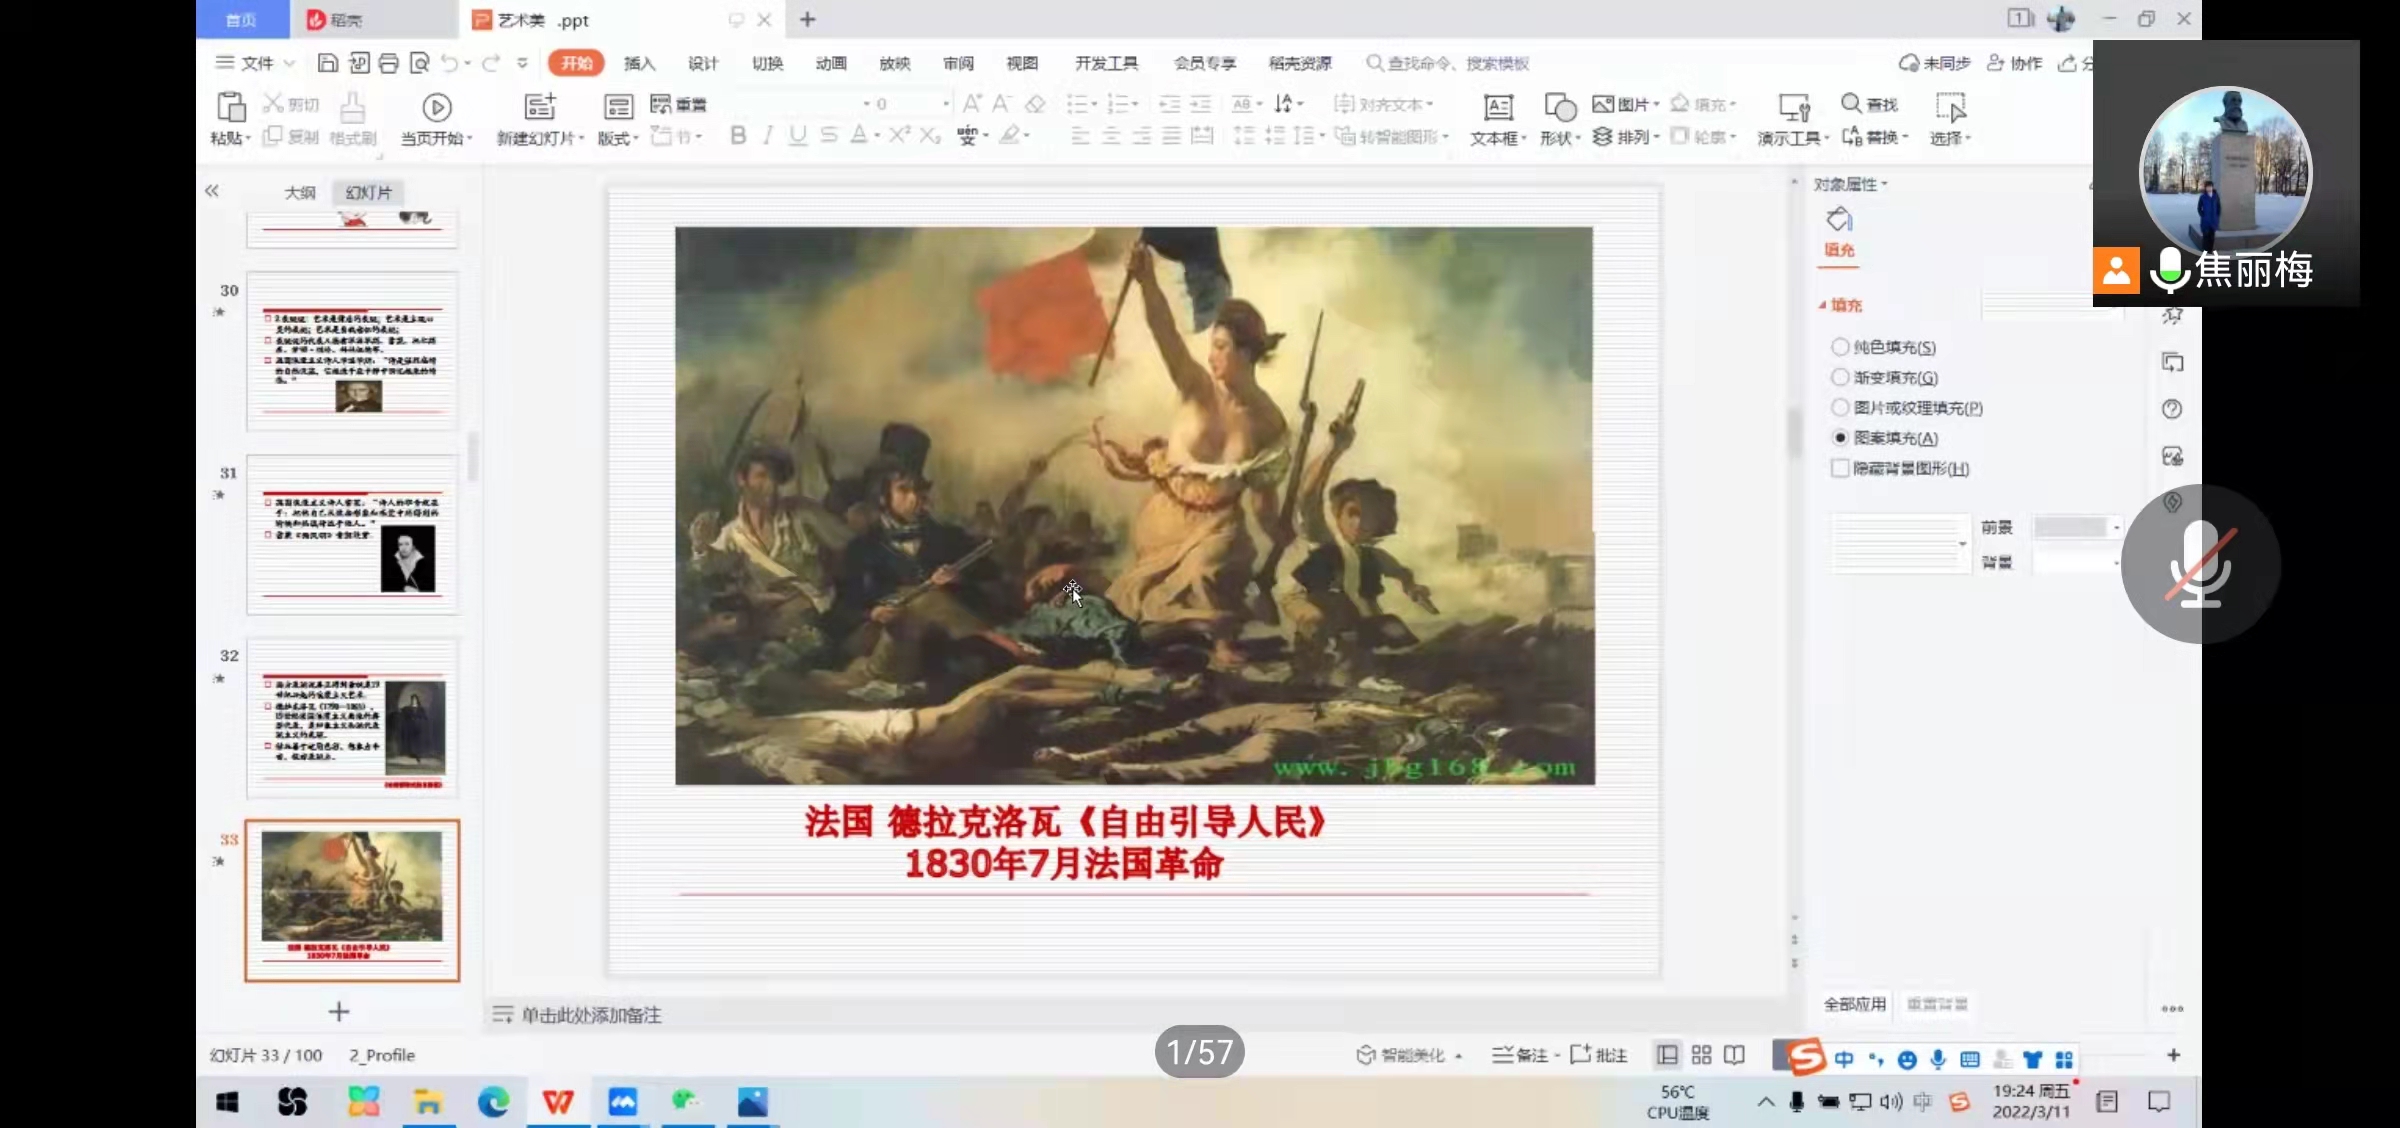Open the 文件 menu dropdown arrow
Image resolution: width=2400 pixels, height=1128 pixels.
290,63
